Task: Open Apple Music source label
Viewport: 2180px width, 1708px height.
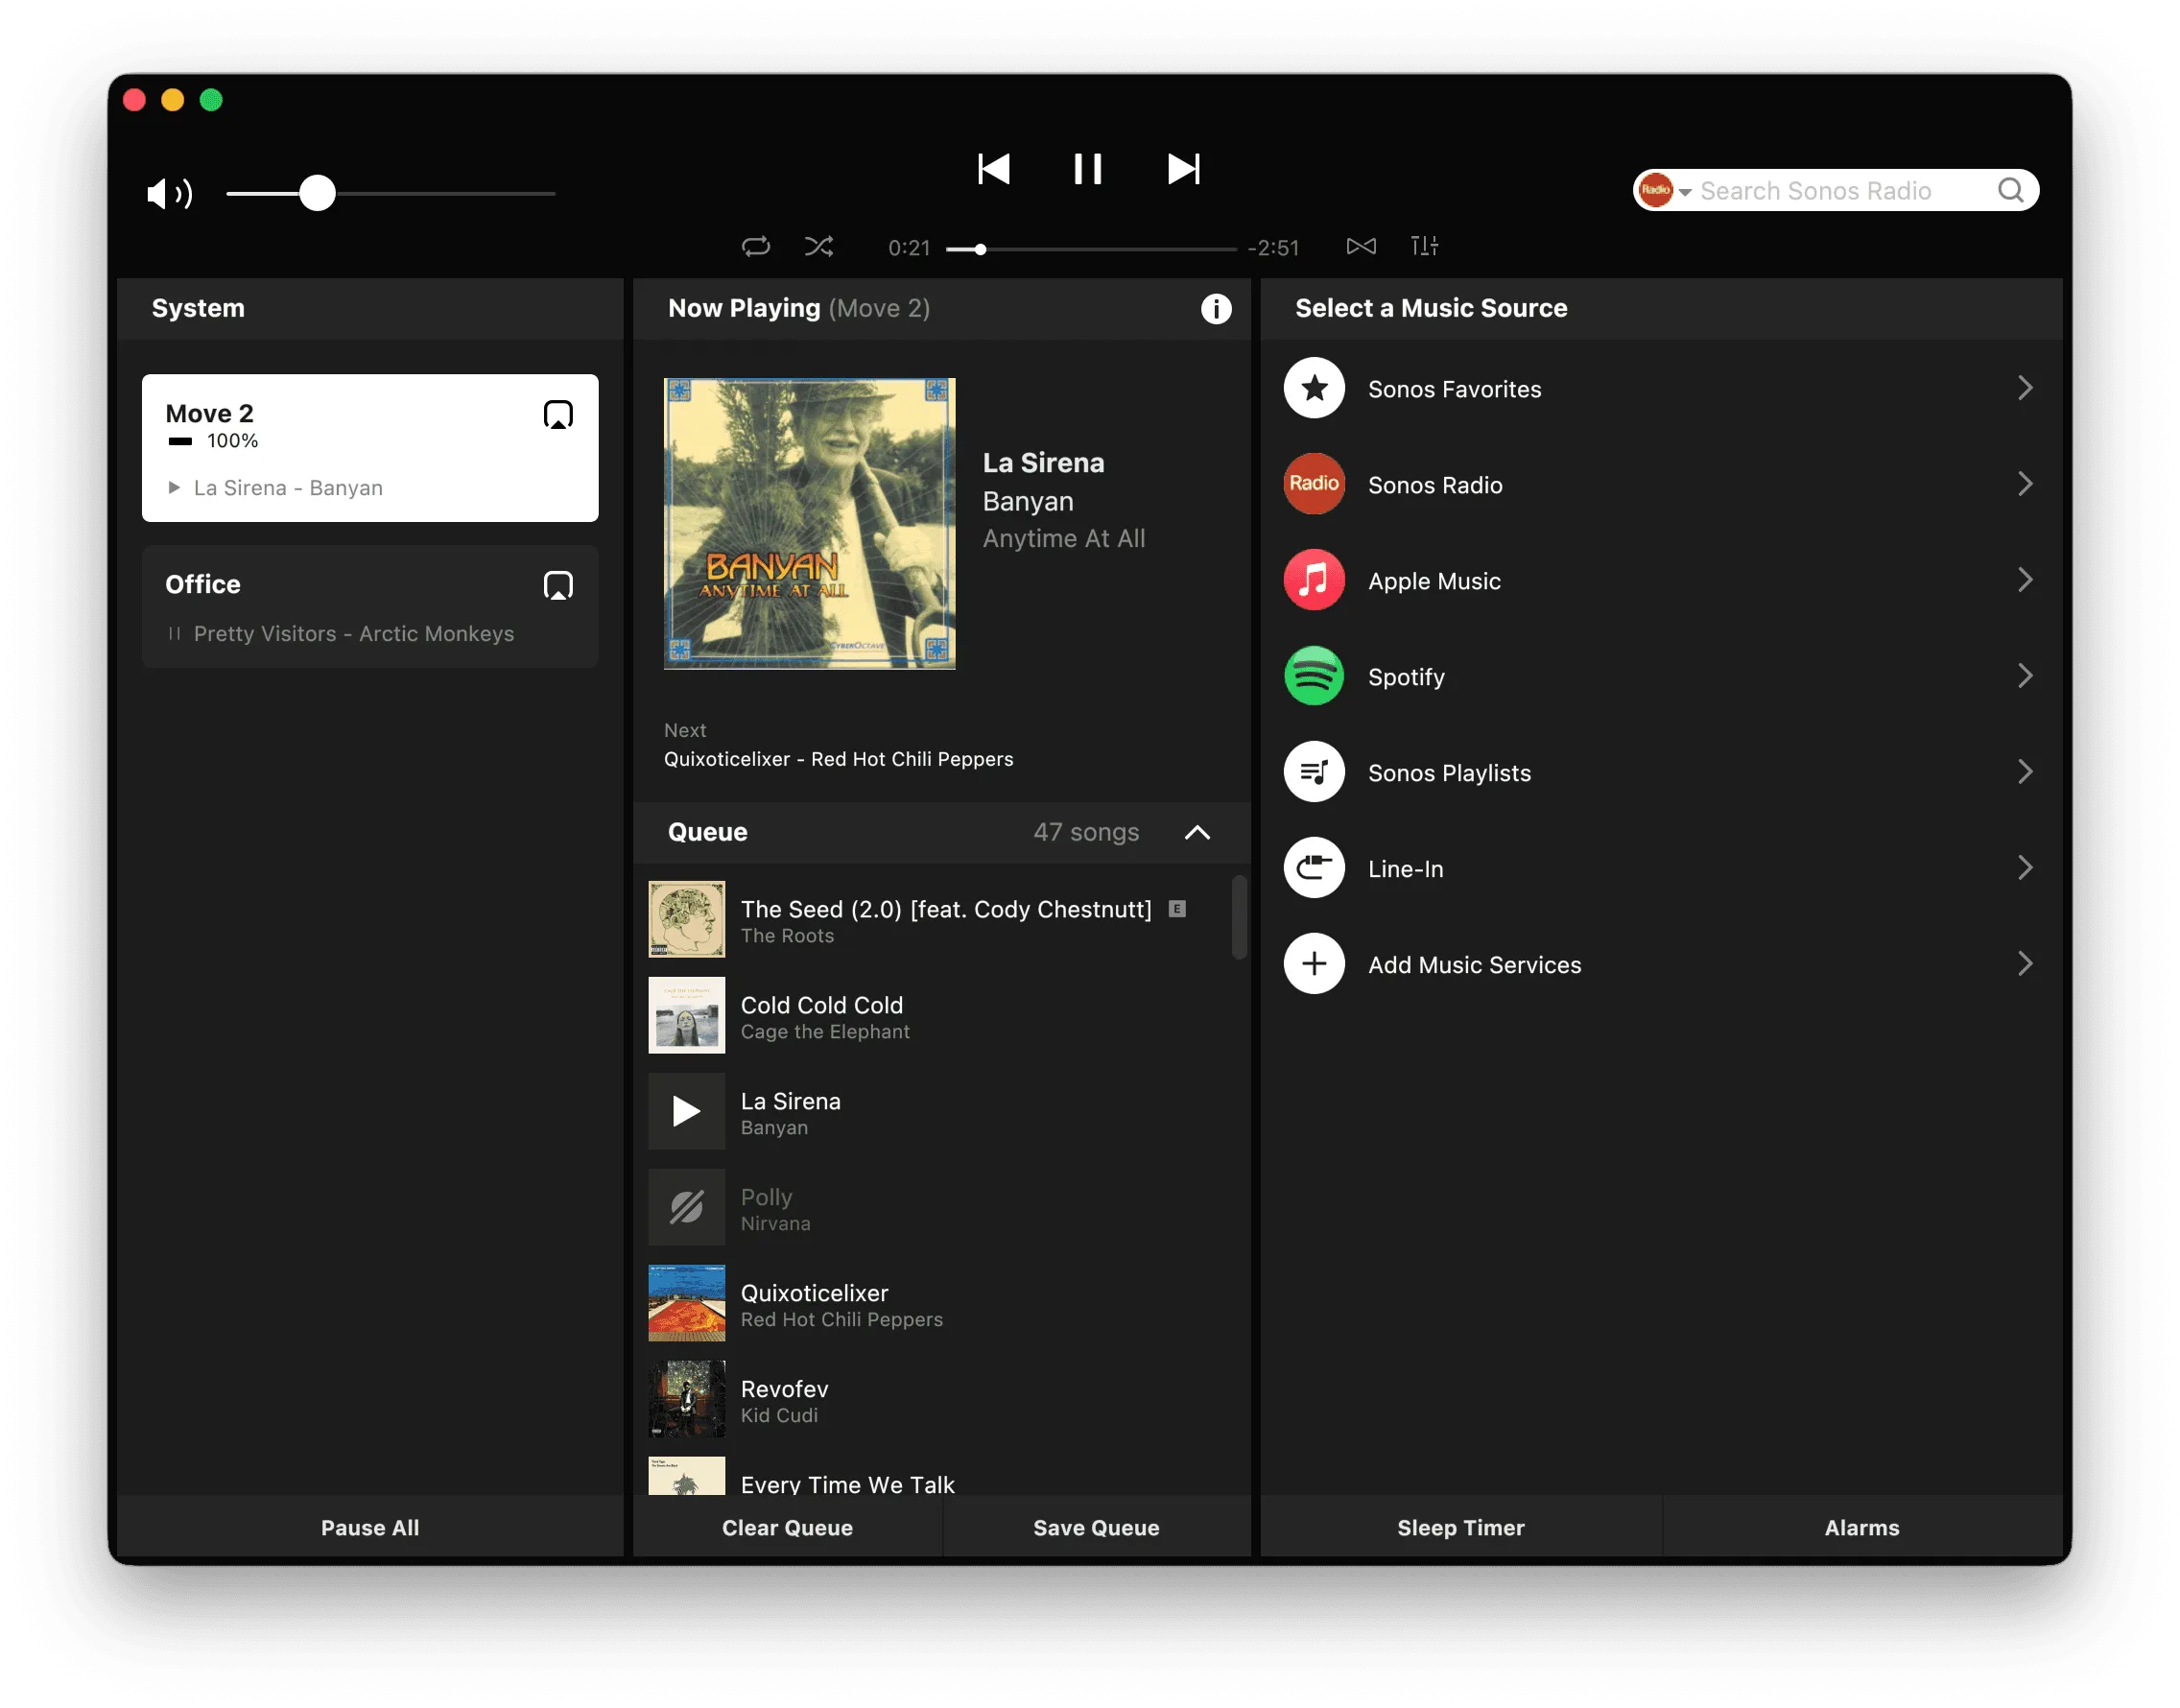Action: point(1434,581)
